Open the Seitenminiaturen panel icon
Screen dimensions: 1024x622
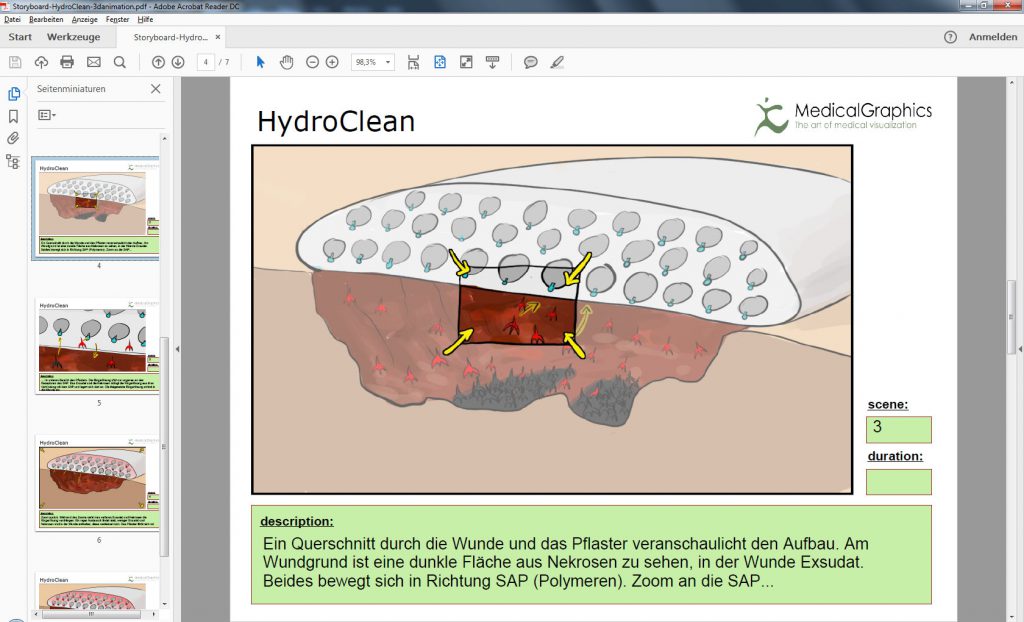(12, 93)
